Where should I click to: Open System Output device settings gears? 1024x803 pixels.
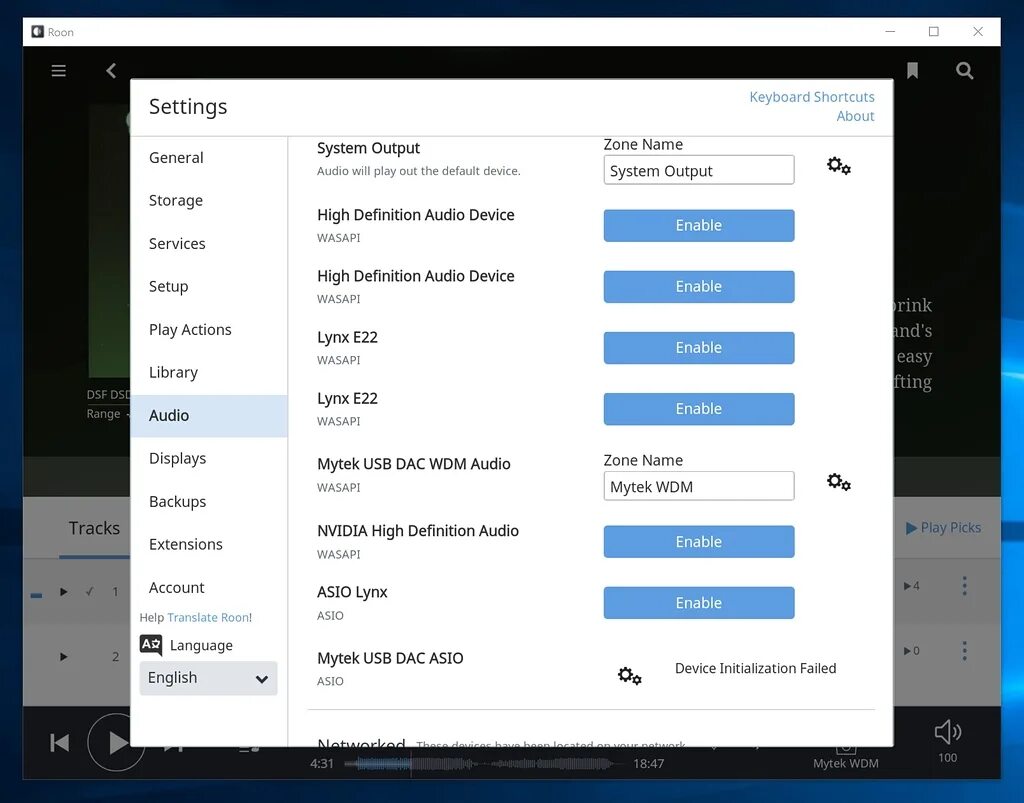tap(839, 166)
